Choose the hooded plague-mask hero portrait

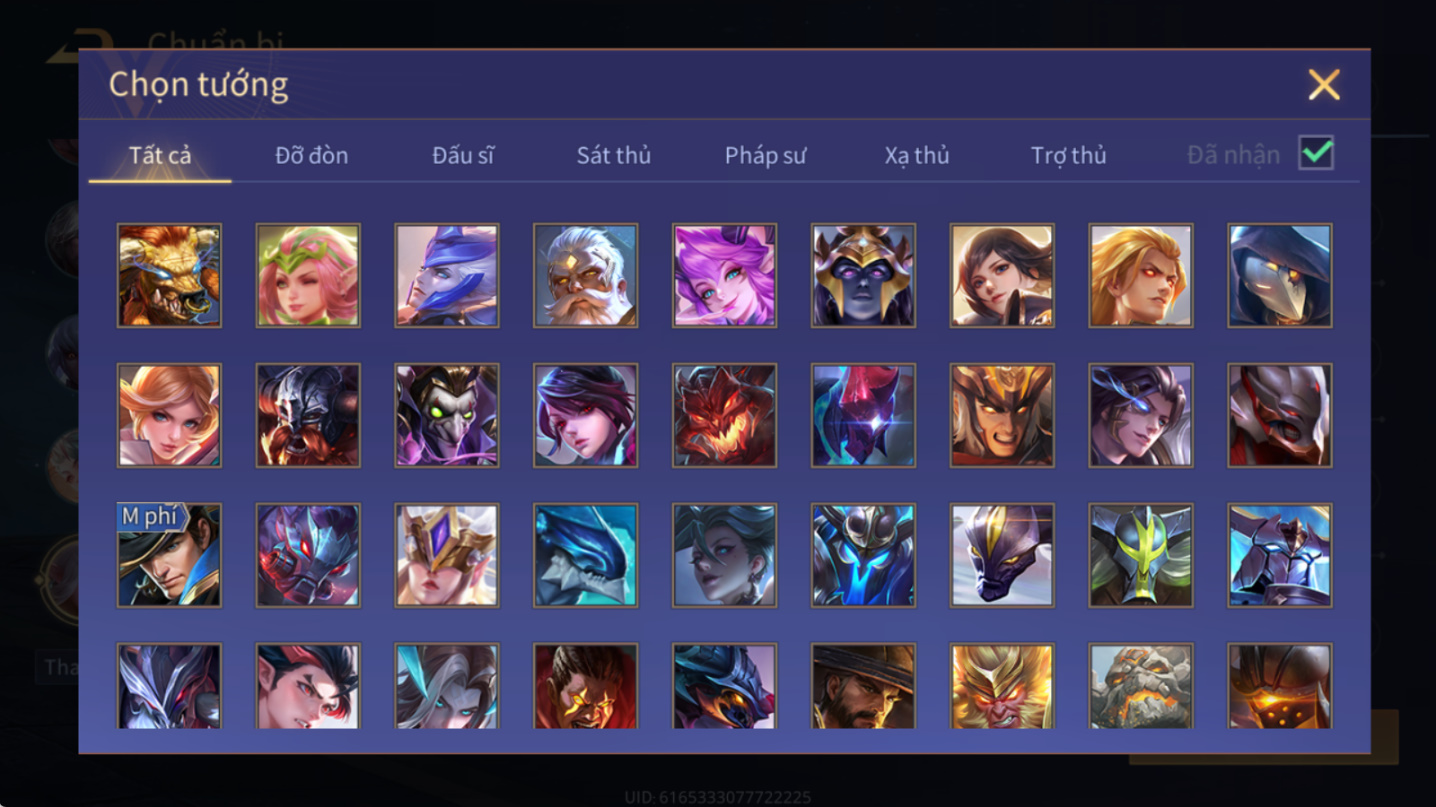pyautogui.click(x=1280, y=276)
